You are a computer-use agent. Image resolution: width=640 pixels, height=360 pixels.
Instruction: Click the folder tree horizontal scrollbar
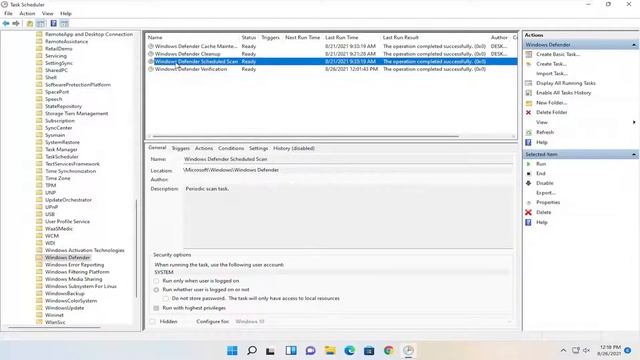click(x=54, y=327)
